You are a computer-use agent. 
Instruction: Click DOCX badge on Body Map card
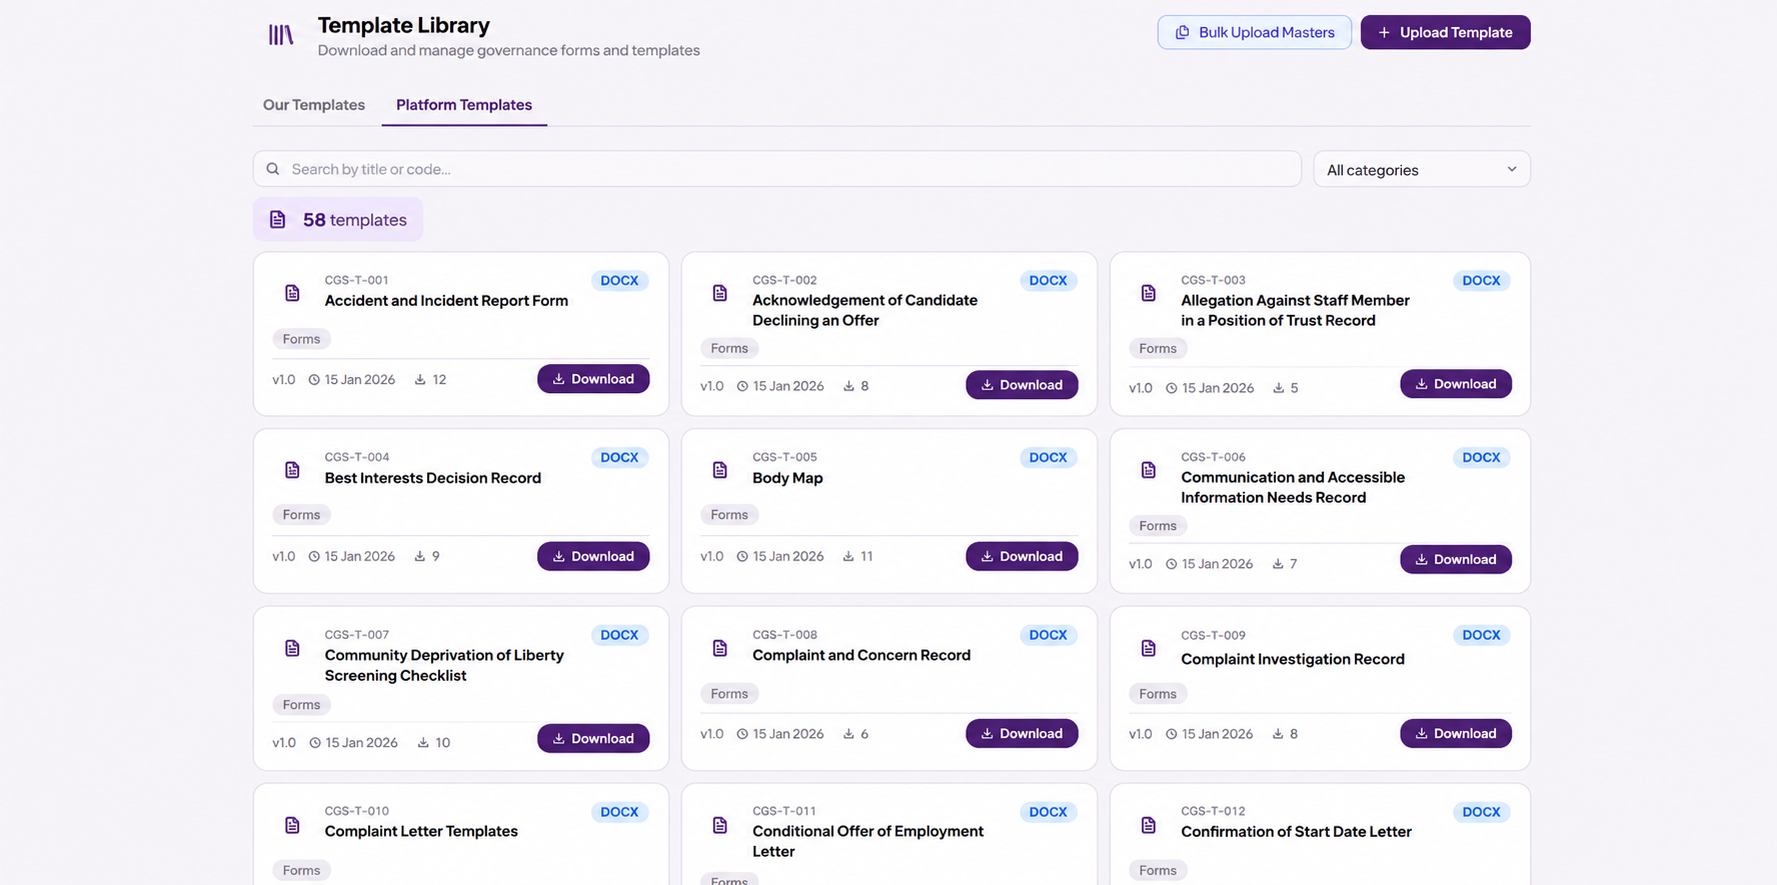click(x=1048, y=458)
